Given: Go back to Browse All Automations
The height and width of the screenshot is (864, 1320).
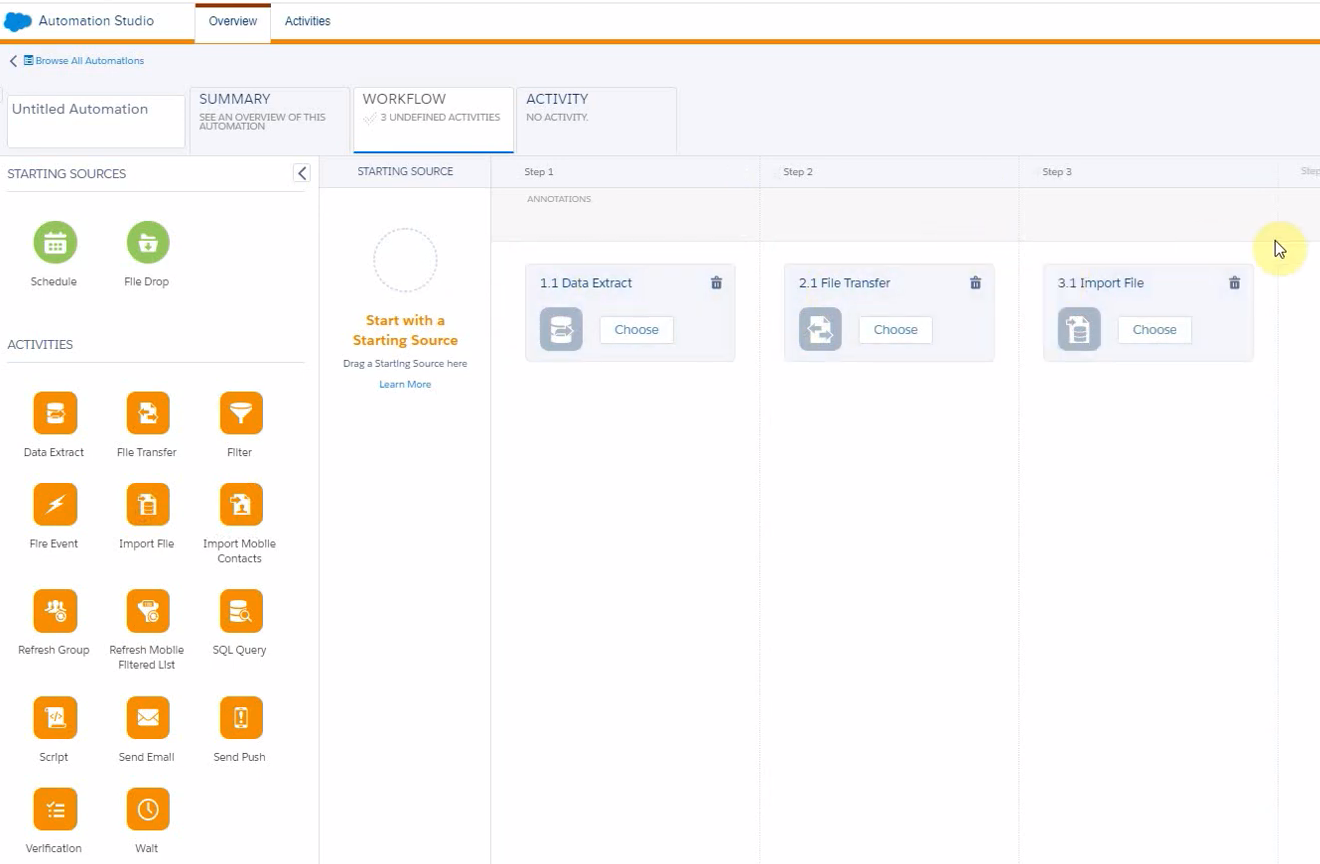Looking at the screenshot, I should [83, 61].
